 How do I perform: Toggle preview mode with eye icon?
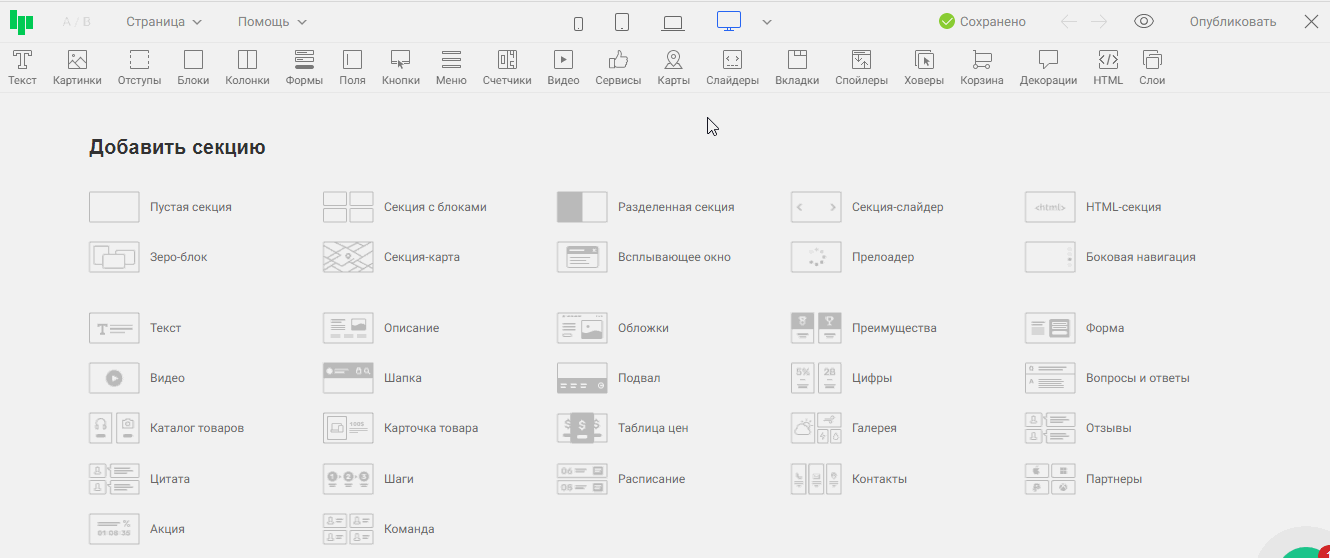(x=1144, y=22)
